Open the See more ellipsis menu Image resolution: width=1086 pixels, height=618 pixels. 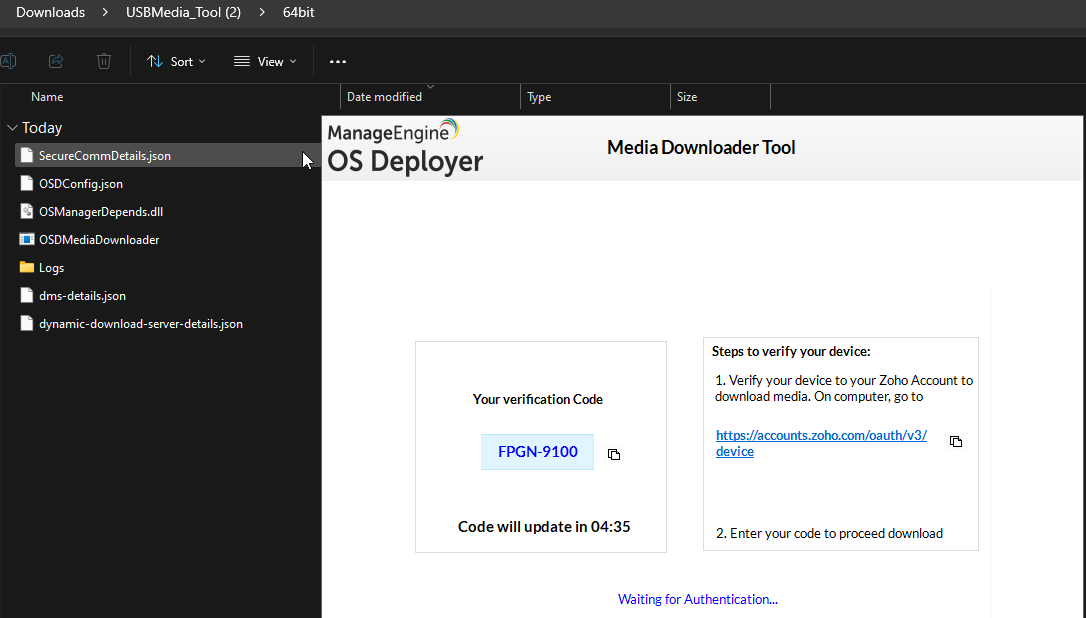coord(338,61)
